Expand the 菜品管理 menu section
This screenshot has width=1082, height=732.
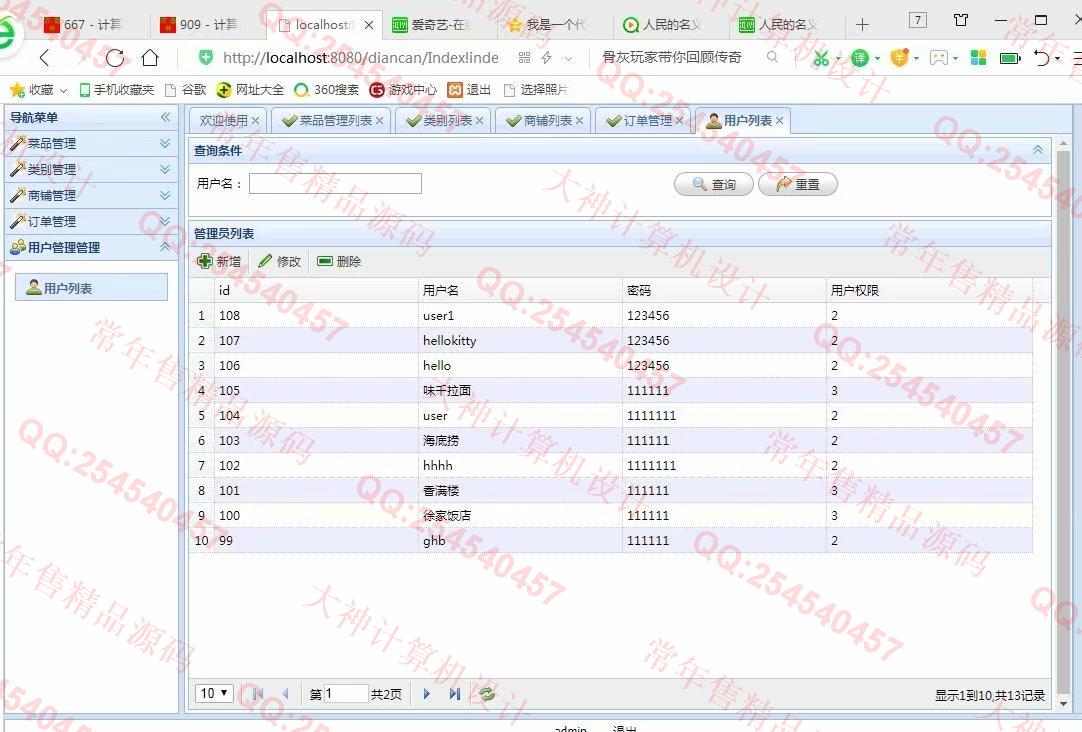(165, 144)
